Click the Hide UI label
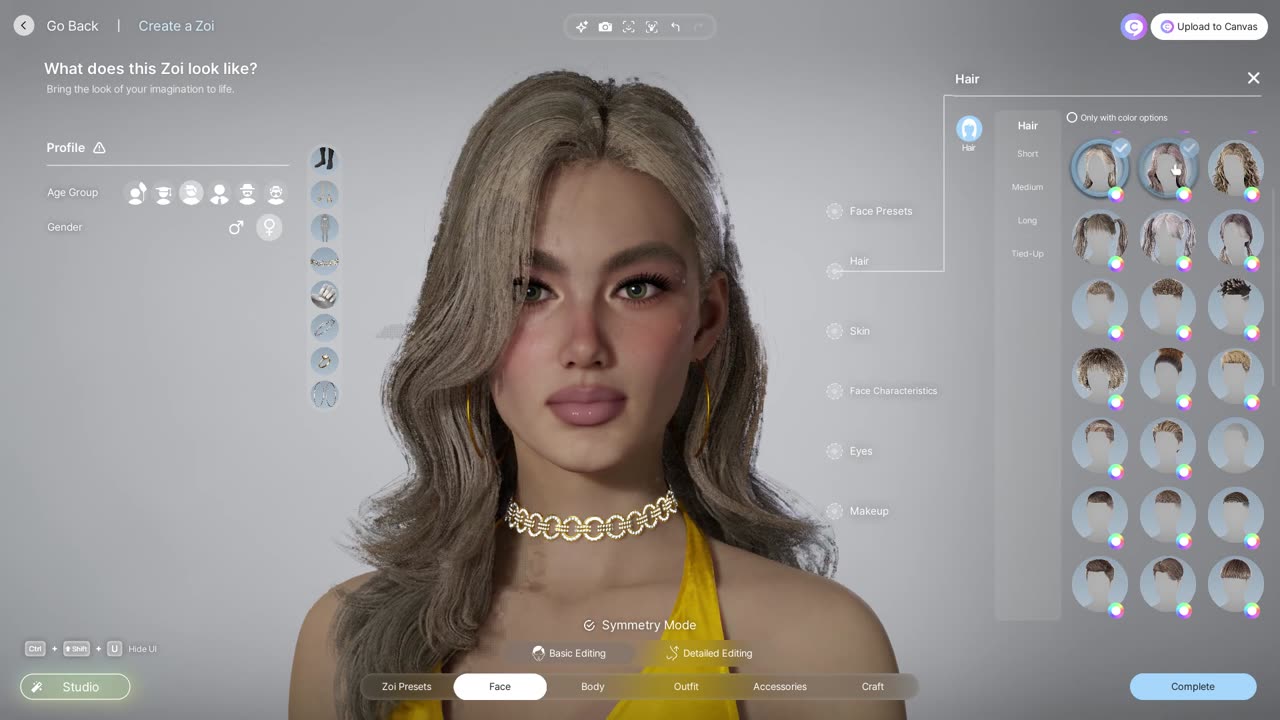The width and height of the screenshot is (1280, 720). [x=142, y=649]
